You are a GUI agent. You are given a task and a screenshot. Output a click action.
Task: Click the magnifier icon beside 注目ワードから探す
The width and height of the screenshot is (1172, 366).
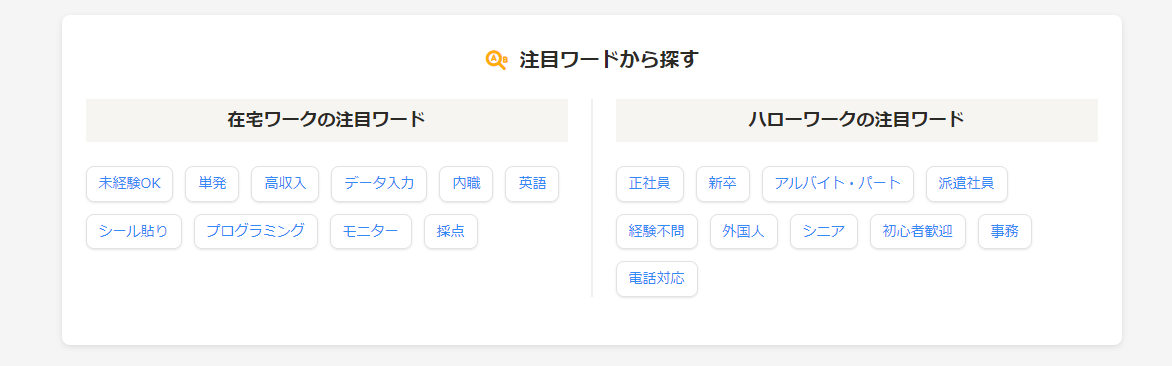point(496,60)
